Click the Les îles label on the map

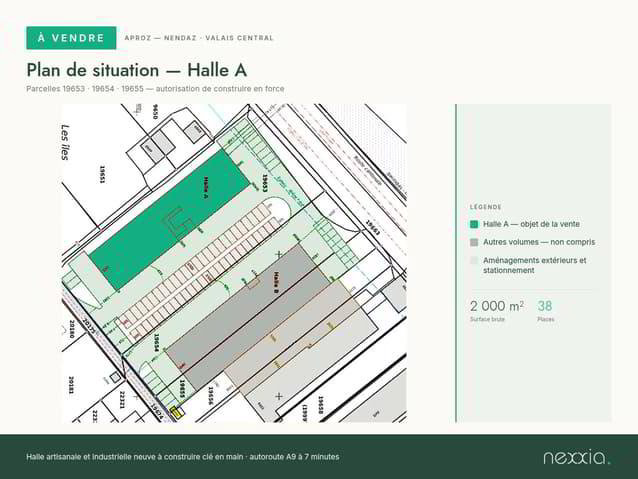point(65,142)
